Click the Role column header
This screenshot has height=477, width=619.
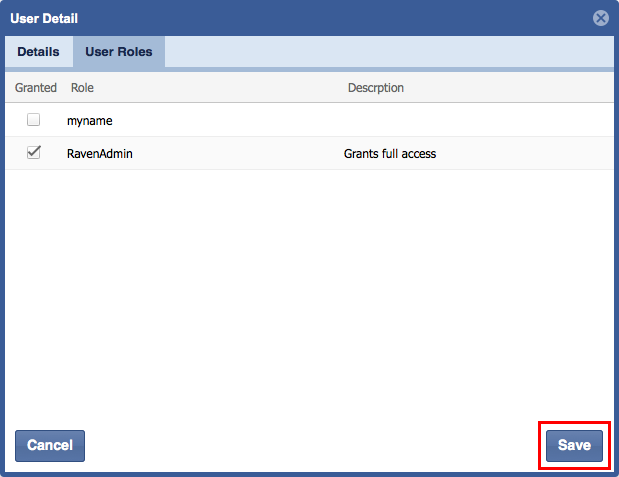tap(82, 88)
